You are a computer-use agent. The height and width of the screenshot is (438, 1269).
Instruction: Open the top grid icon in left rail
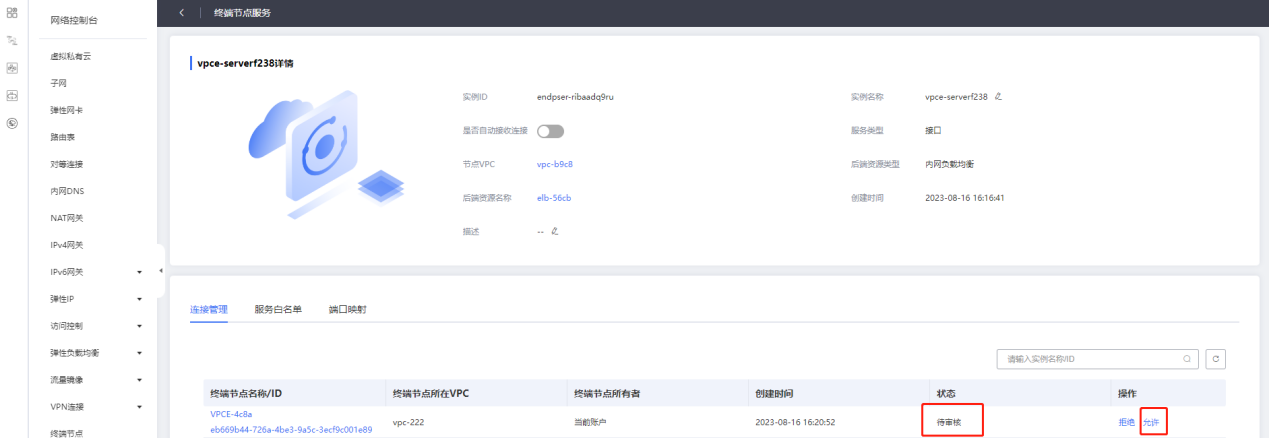click(12, 13)
